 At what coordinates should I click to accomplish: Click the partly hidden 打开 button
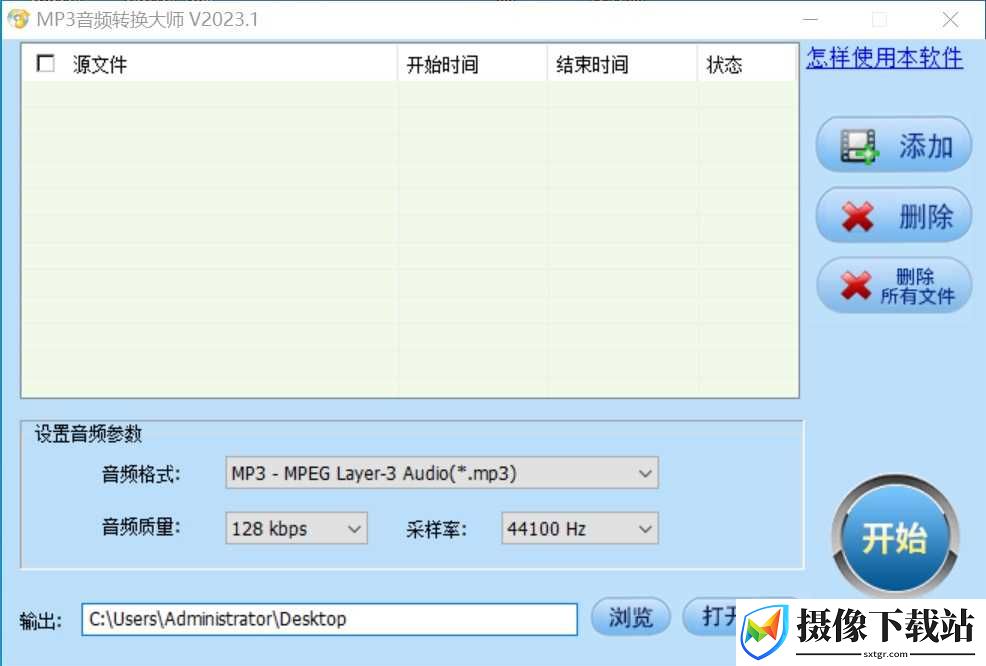pos(711,617)
